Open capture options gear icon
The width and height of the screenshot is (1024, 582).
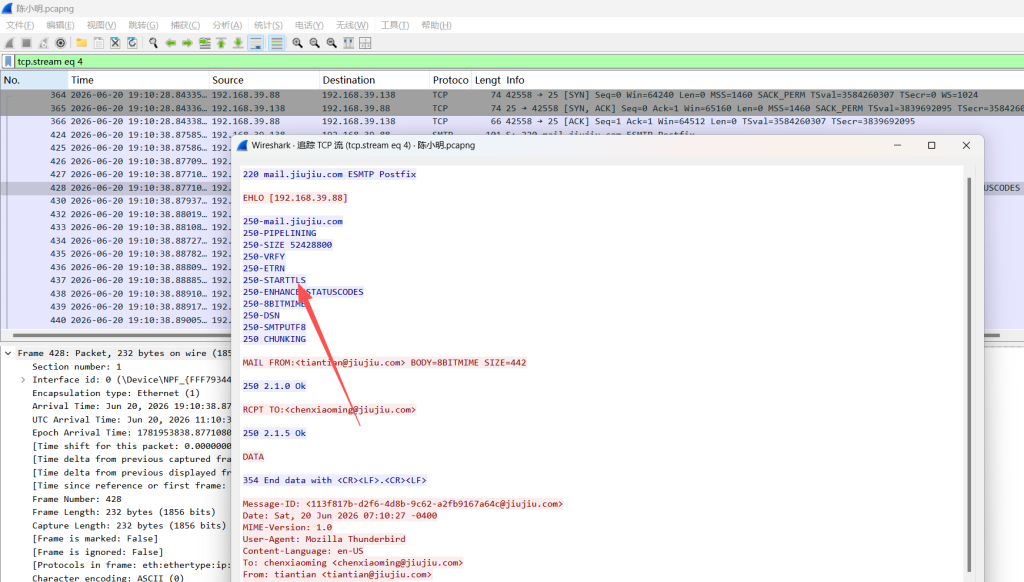point(60,43)
